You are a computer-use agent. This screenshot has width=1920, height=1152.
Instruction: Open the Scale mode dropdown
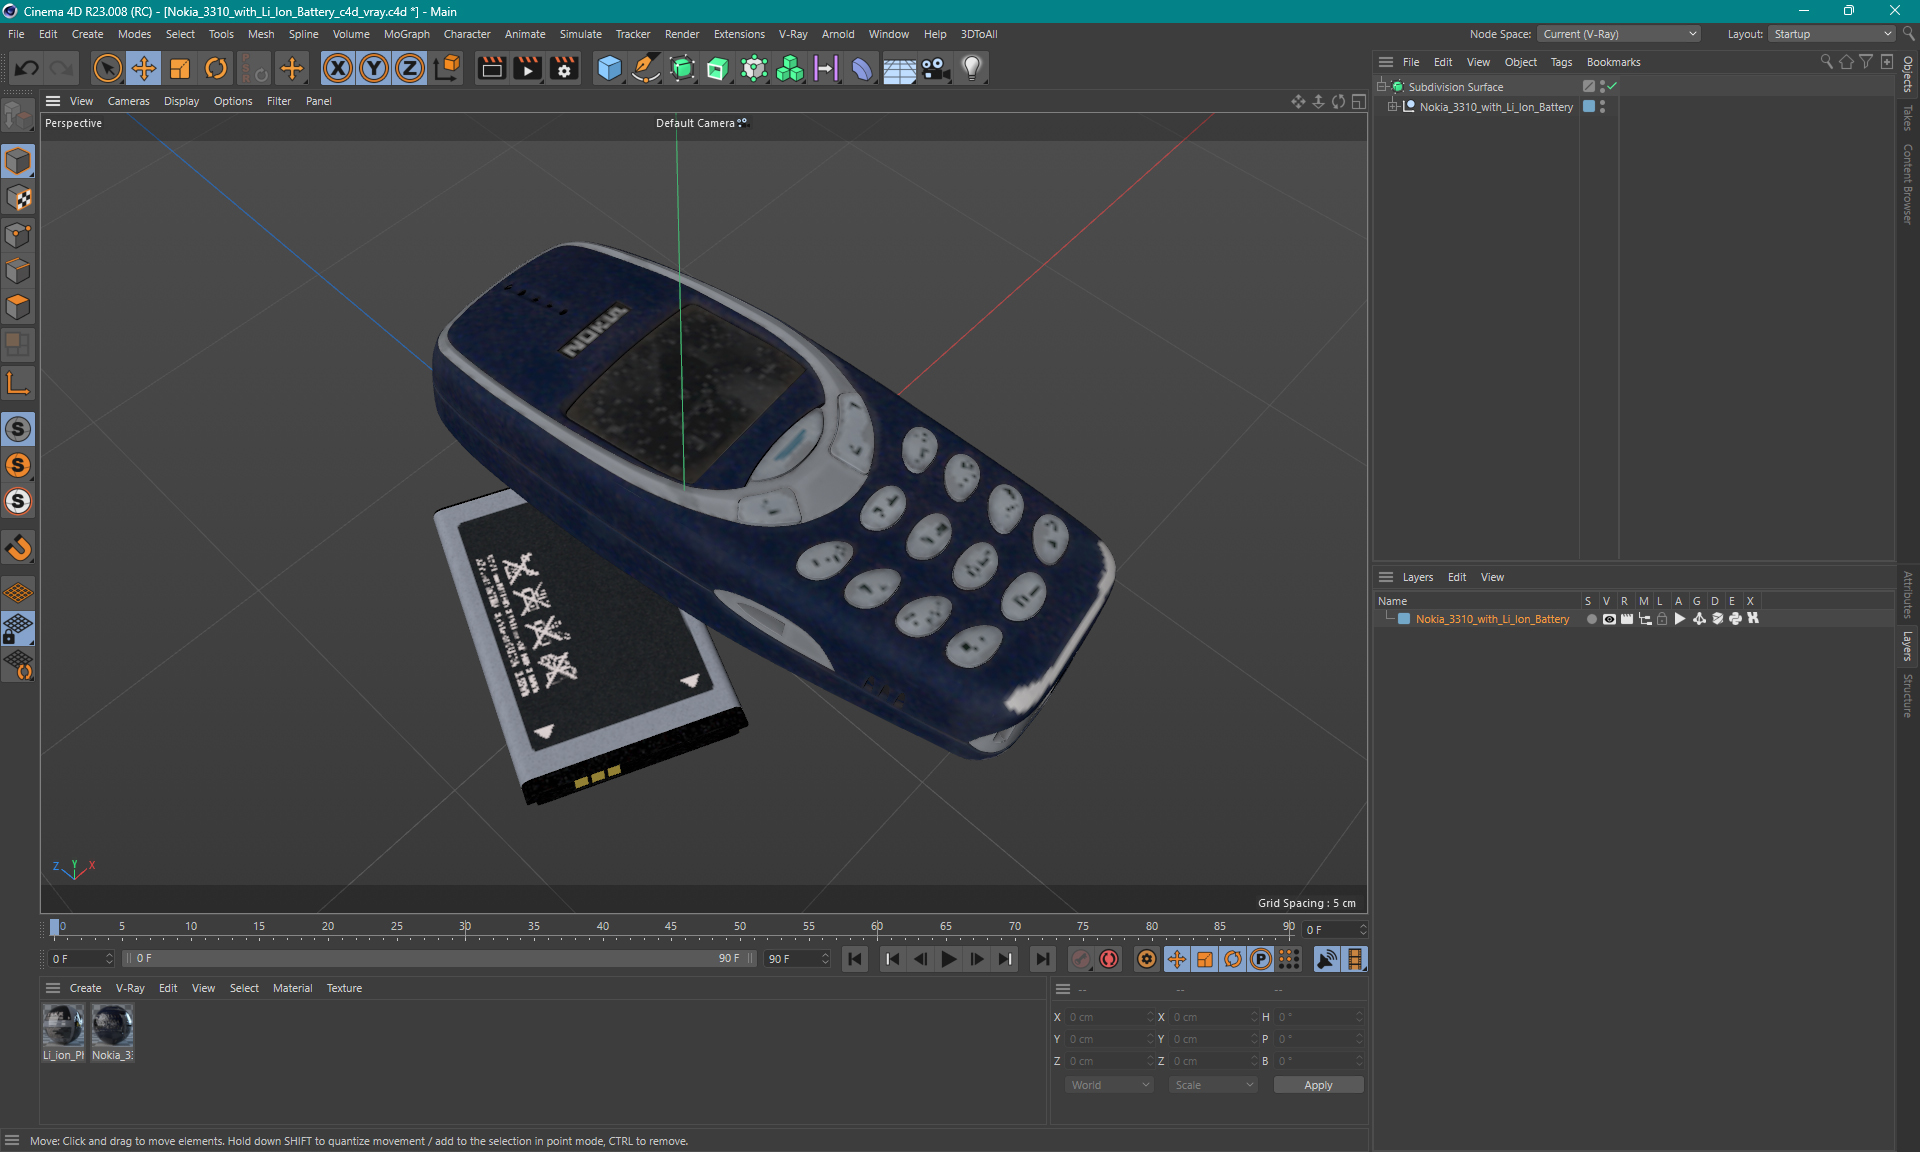click(x=1213, y=1085)
